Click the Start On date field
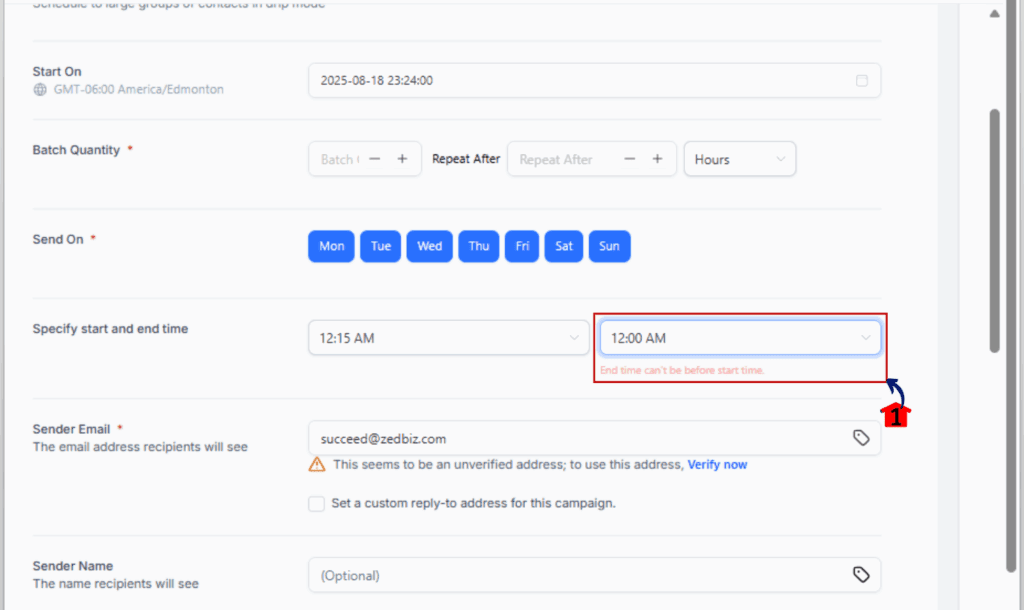Viewport: 1024px width, 610px height. (594, 80)
